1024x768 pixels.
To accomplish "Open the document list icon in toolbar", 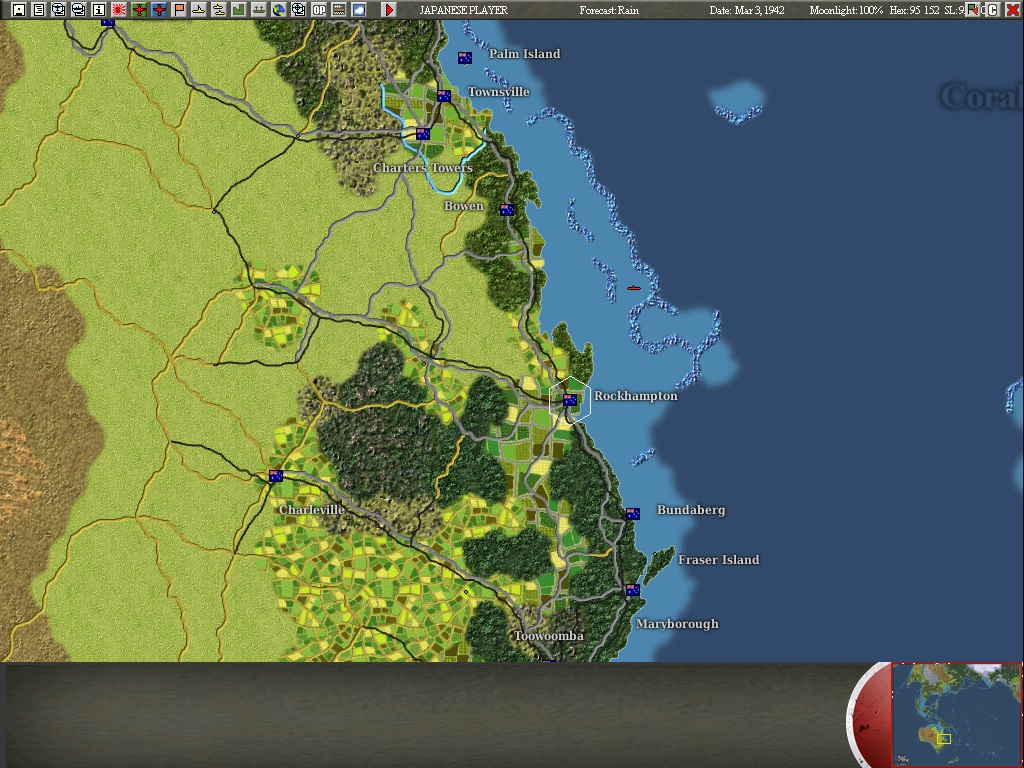I will pos(39,10).
